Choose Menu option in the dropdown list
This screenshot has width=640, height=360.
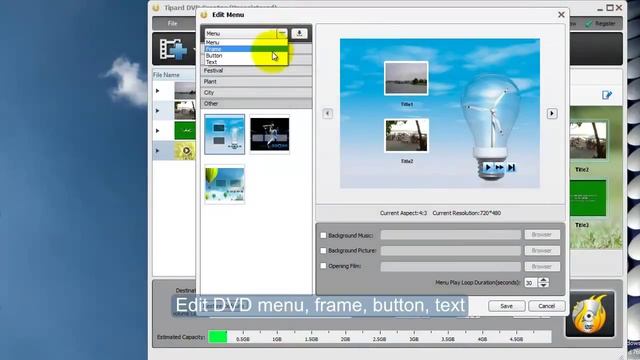pyautogui.click(x=246, y=42)
